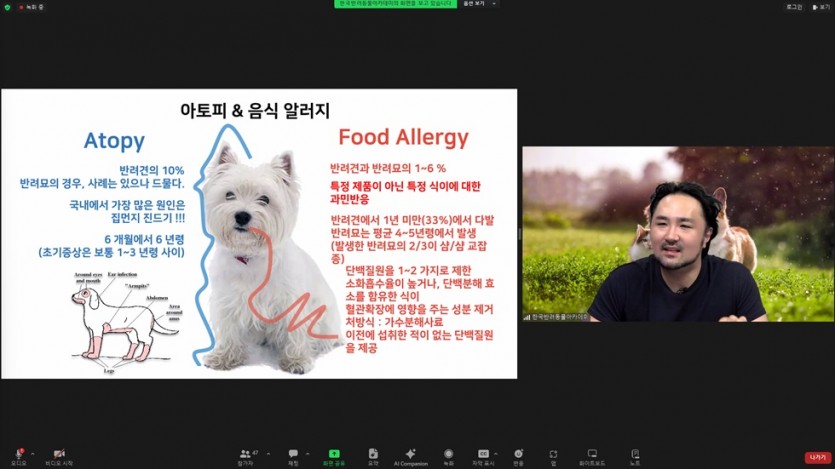Click the red Leave meeting button

tap(817, 457)
